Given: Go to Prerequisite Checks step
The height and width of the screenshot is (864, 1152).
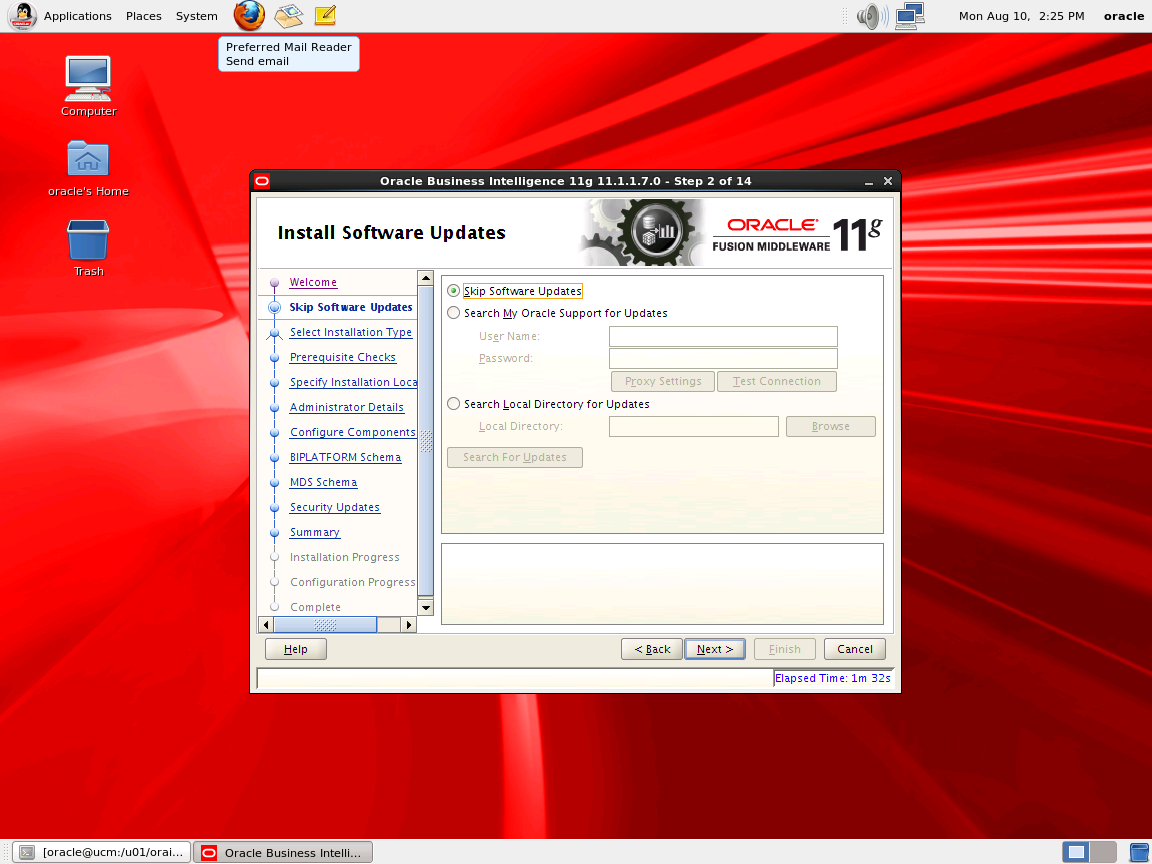Looking at the screenshot, I should pyautogui.click(x=342, y=357).
